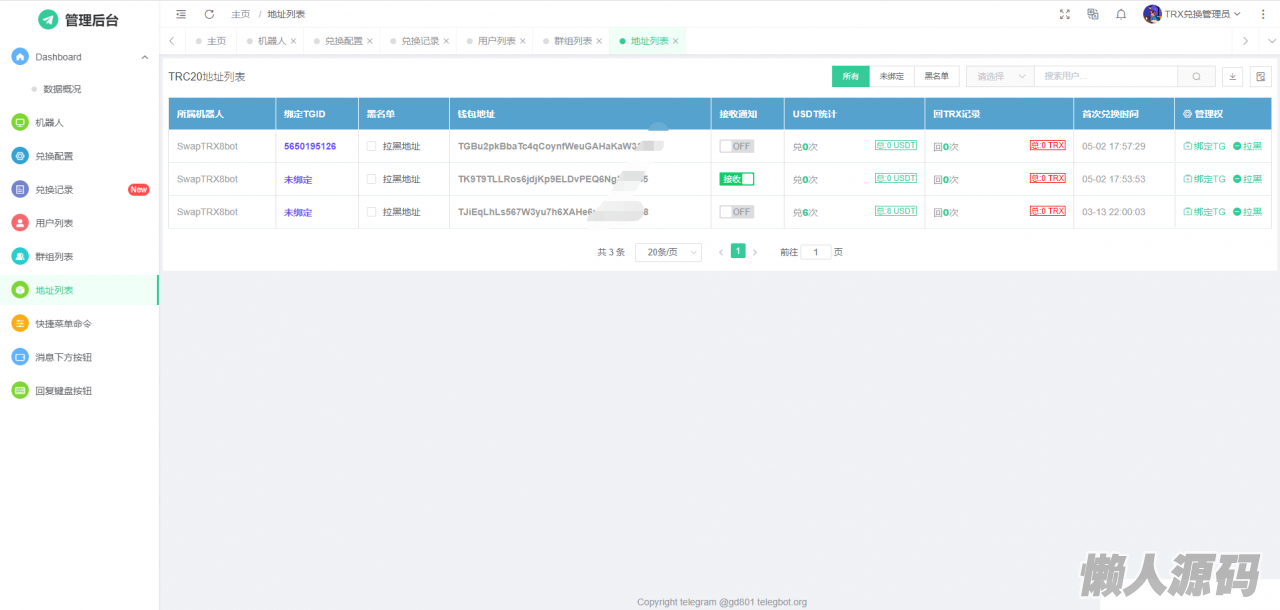Click the 搜索用户 search input field
The image size is (1280, 610).
pyautogui.click(x=1104, y=76)
